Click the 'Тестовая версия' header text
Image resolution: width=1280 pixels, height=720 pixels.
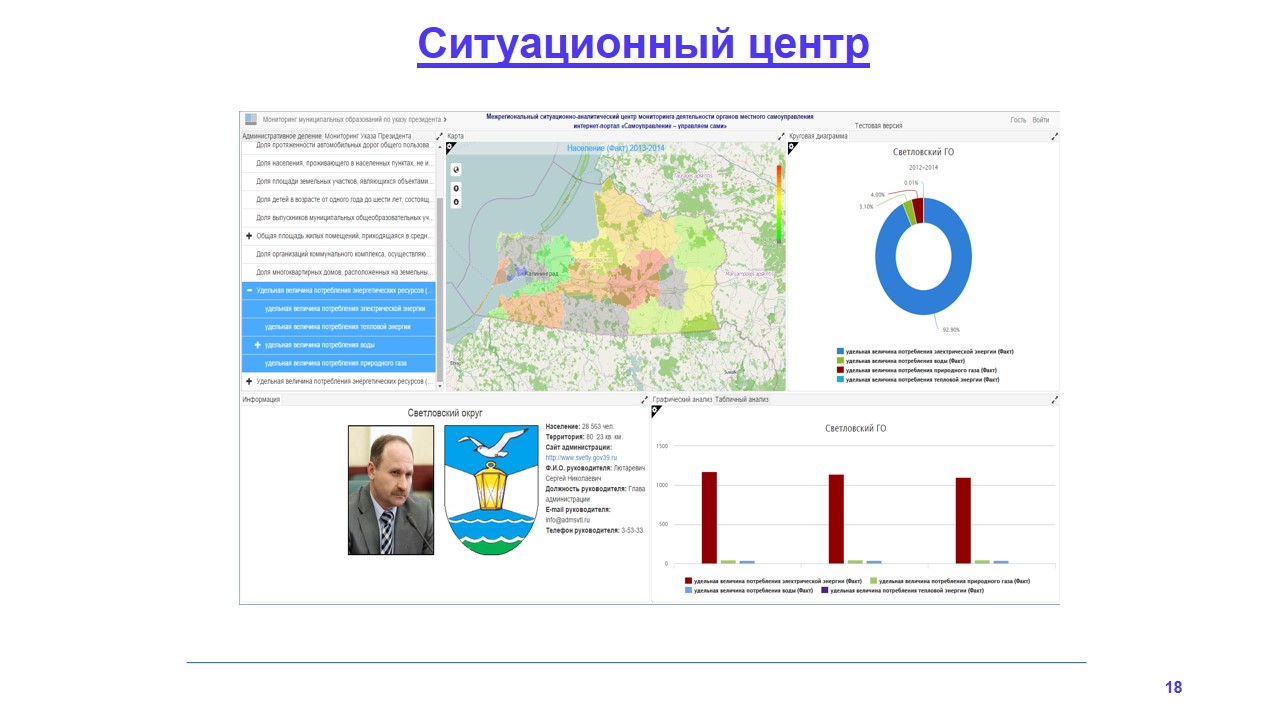click(878, 127)
